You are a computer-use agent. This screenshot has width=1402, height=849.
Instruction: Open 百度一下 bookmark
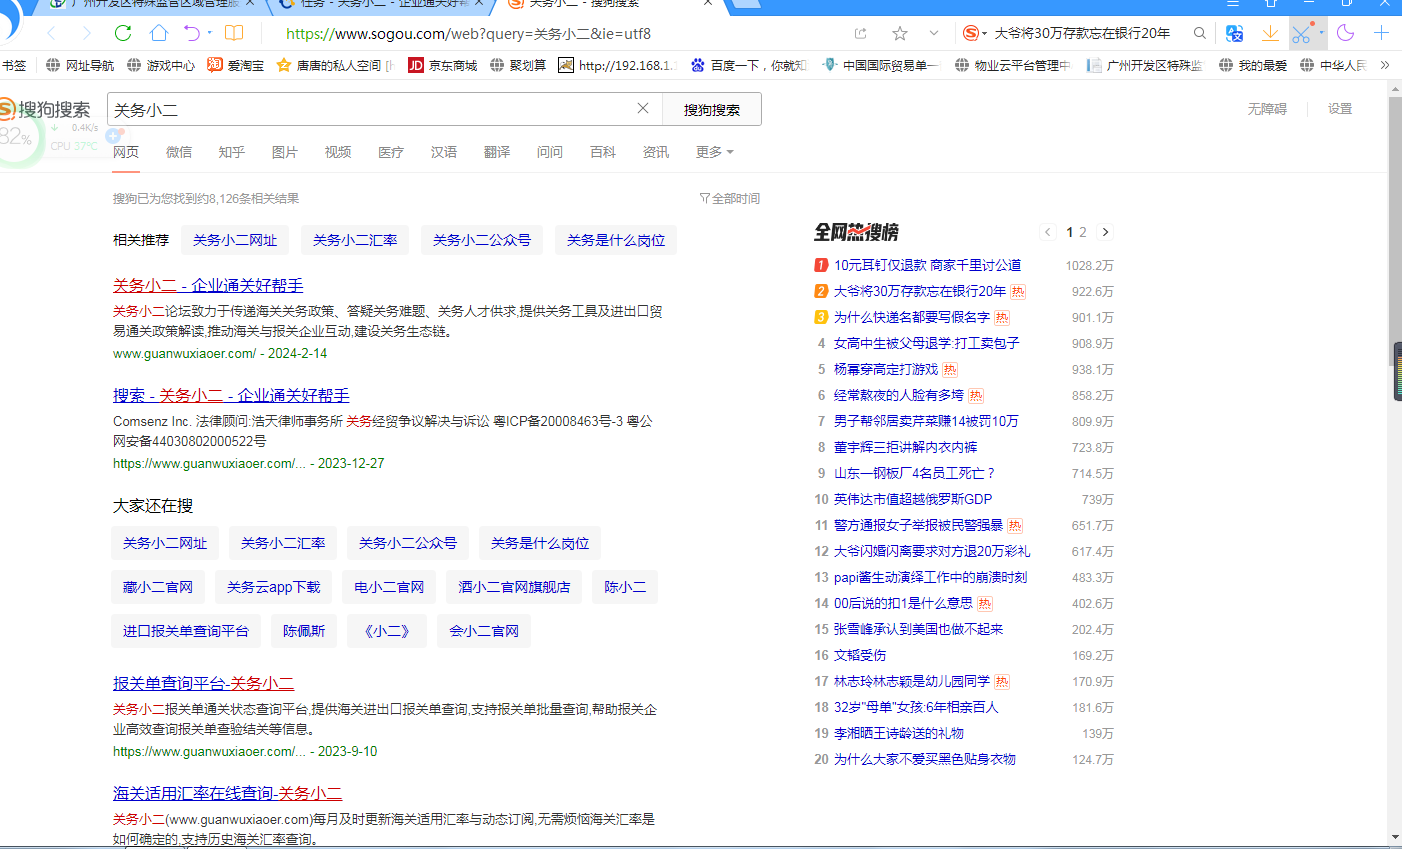pos(748,65)
